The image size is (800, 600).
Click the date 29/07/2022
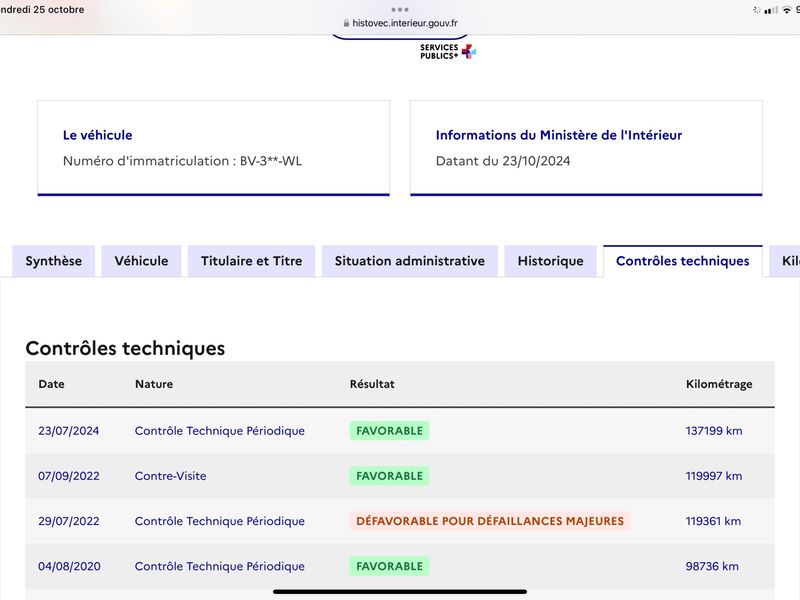[x=68, y=521]
